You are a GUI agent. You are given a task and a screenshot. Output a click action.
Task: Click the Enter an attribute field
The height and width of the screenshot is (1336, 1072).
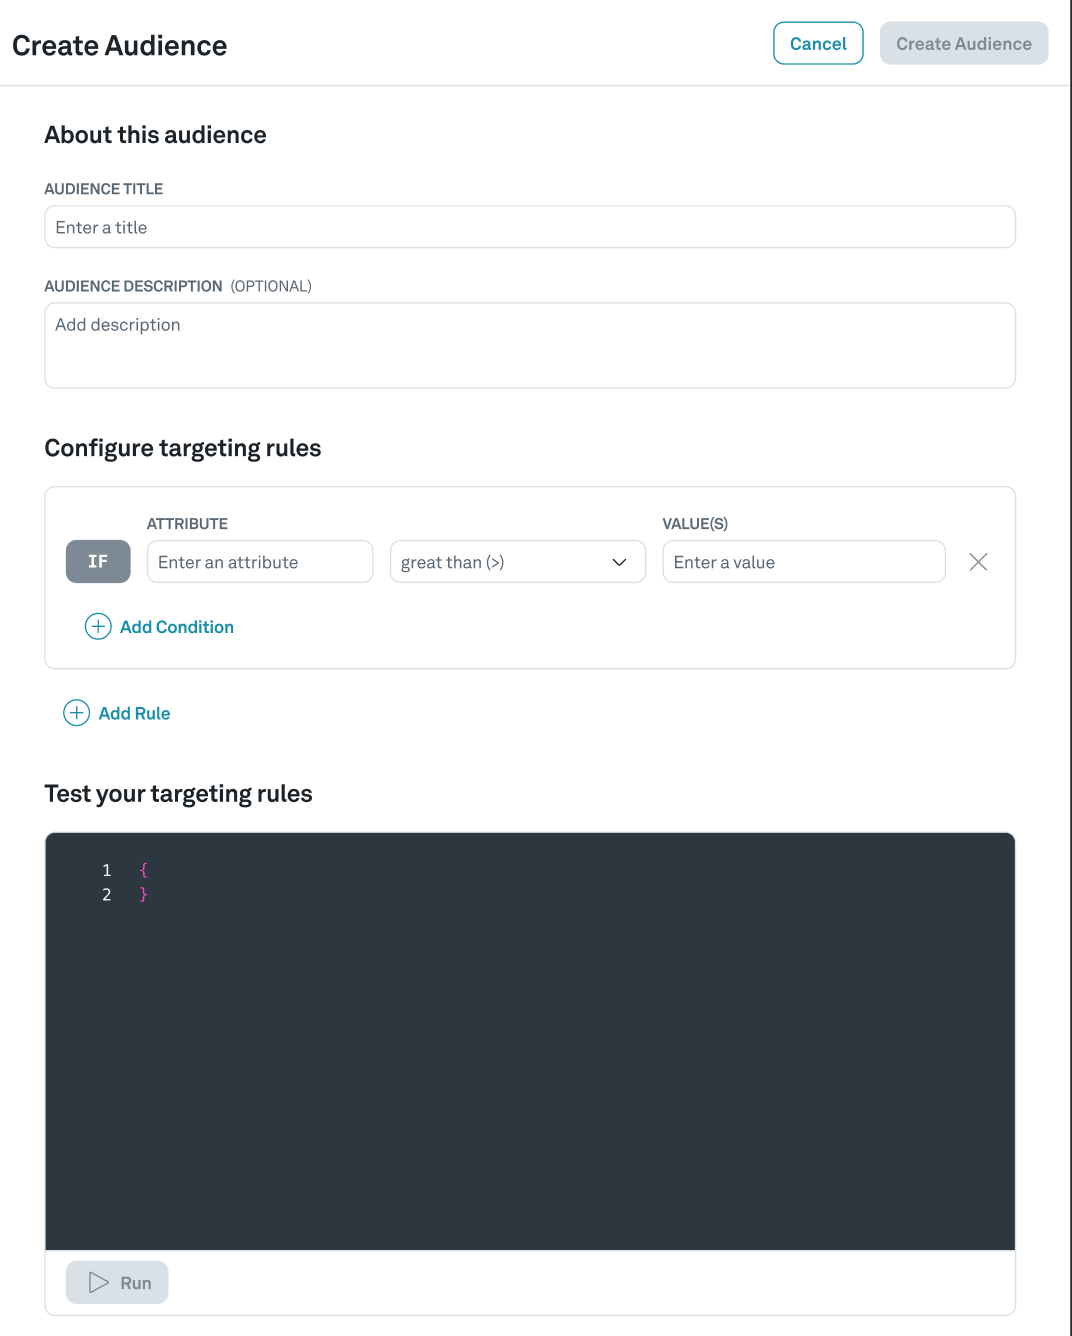[x=259, y=562]
